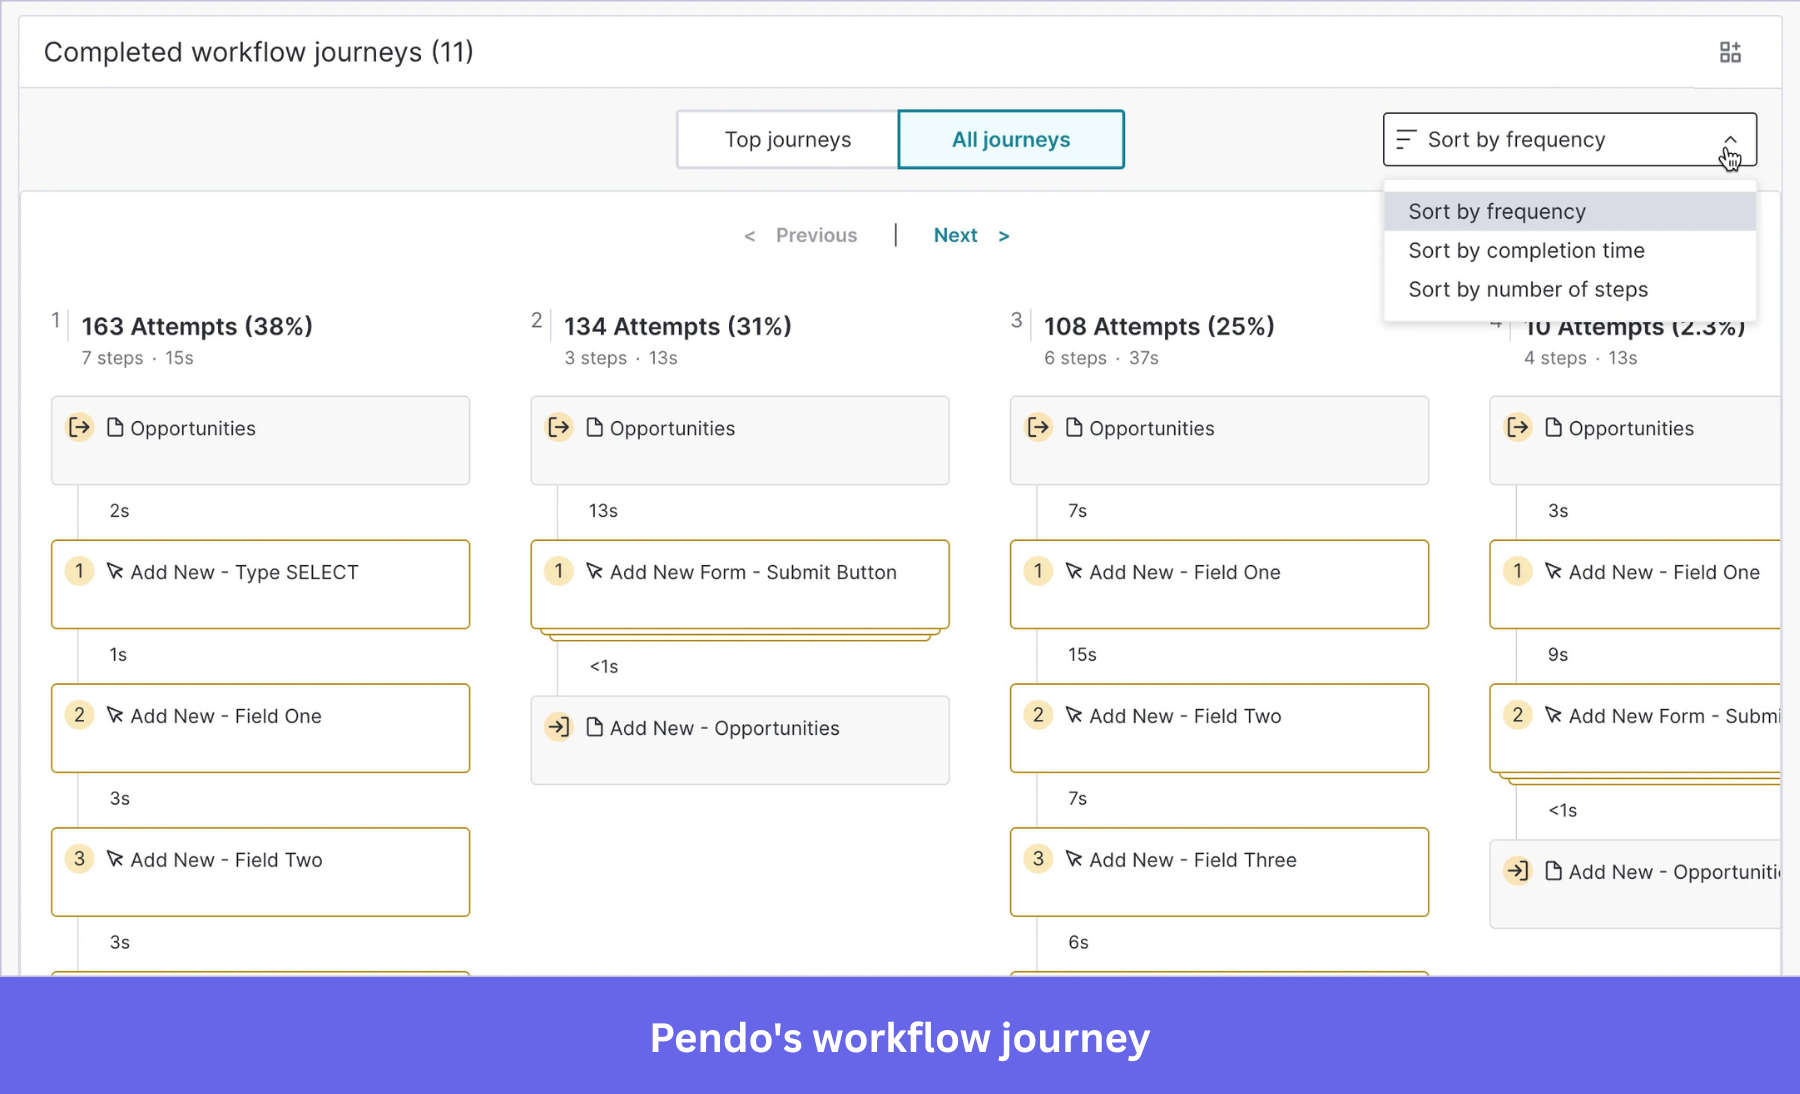Switch to the Top journeys tab
This screenshot has height=1094, width=1800.
click(788, 140)
